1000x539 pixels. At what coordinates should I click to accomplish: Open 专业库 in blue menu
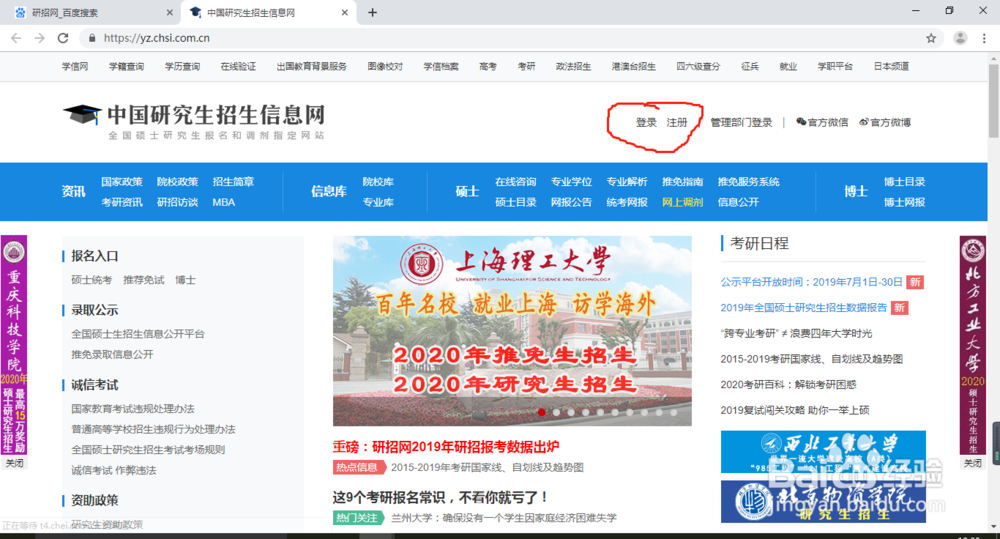[x=378, y=202]
